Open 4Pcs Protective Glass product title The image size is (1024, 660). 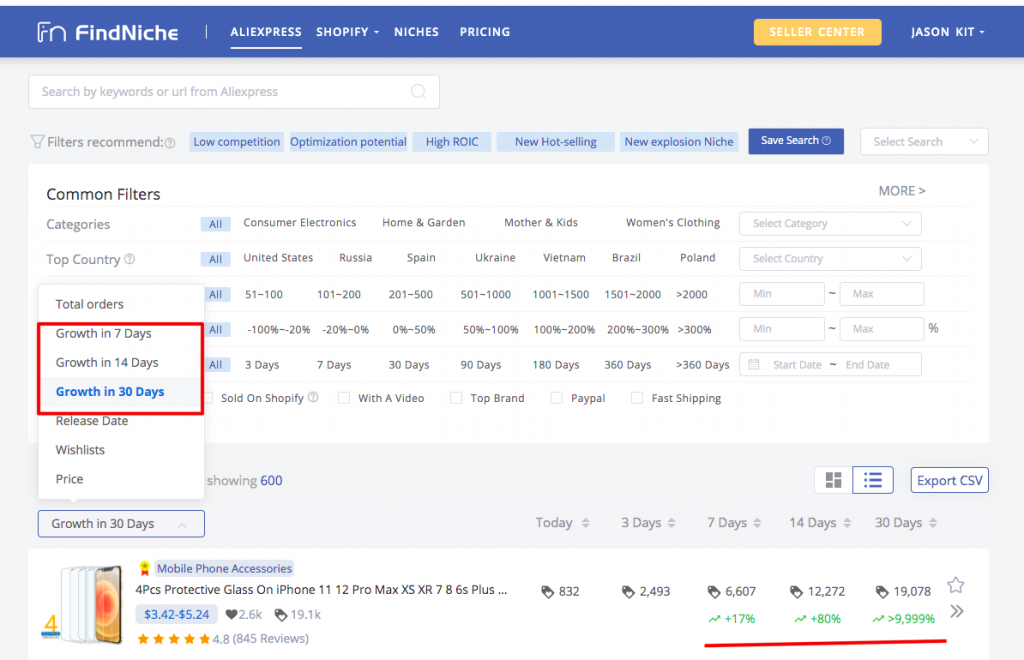[x=321, y=589]
